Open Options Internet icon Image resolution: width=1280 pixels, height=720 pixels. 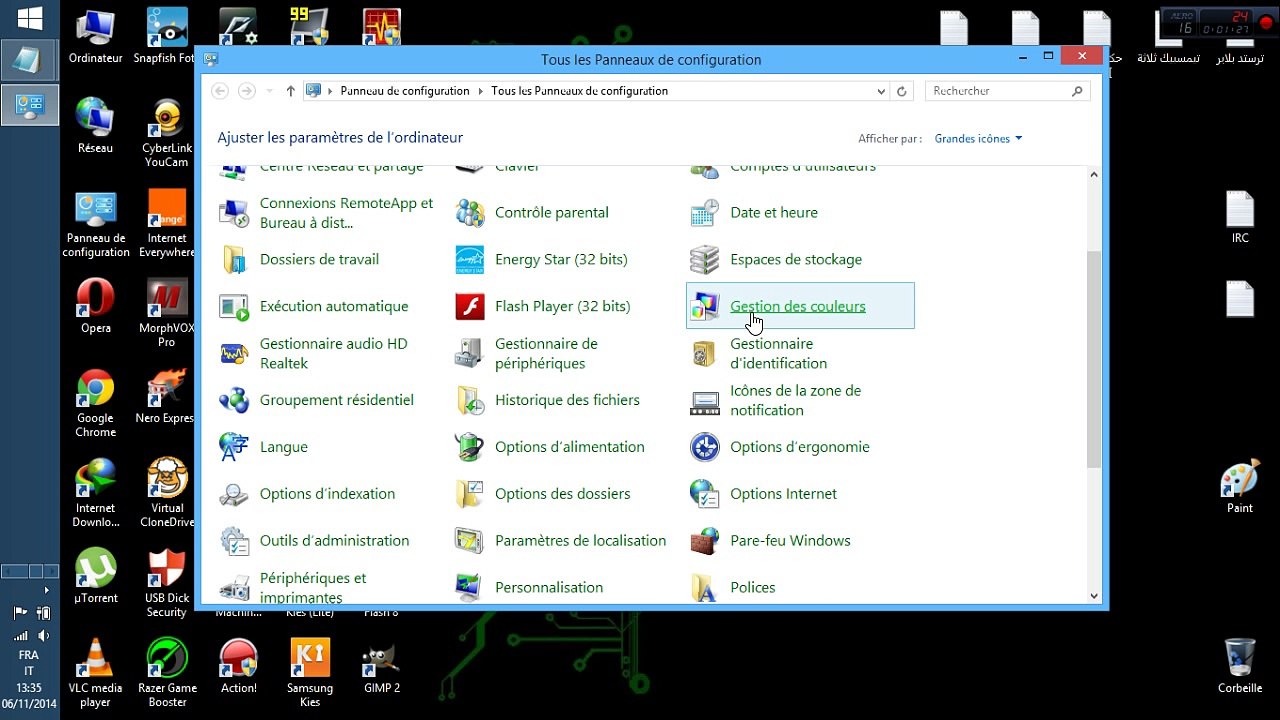pyautogui.click(x=705, y=494)
